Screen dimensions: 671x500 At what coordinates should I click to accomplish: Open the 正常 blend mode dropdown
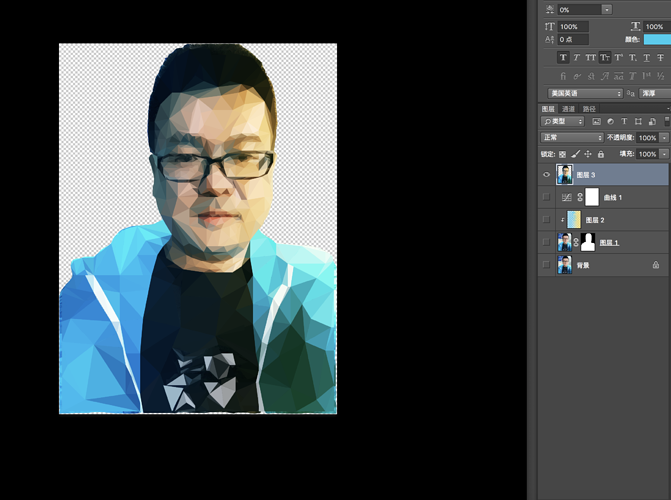pos(572,137)
